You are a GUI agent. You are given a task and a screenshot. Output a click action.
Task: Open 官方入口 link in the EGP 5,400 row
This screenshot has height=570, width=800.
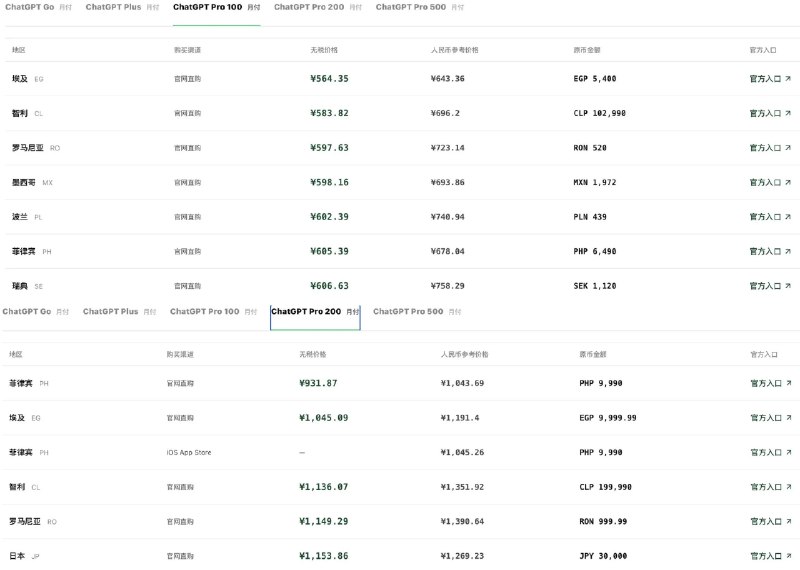[770, 79]
